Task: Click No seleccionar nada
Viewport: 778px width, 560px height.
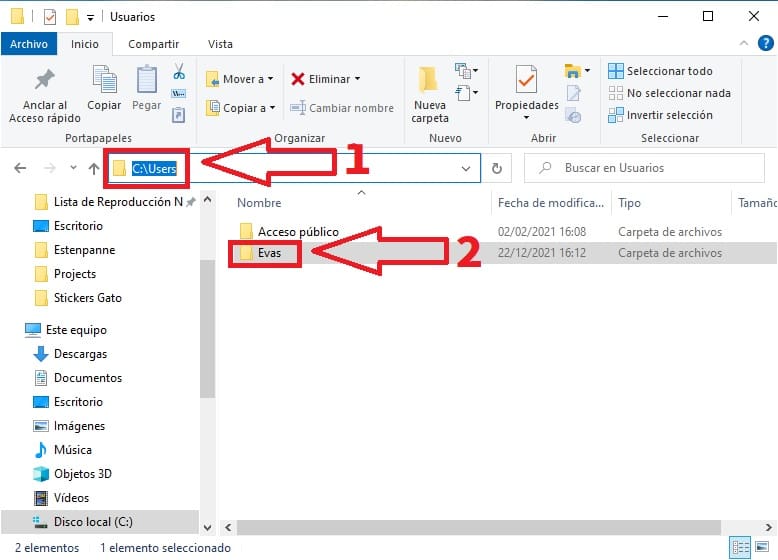Action: pyautogui.click(x=669, y=93)
